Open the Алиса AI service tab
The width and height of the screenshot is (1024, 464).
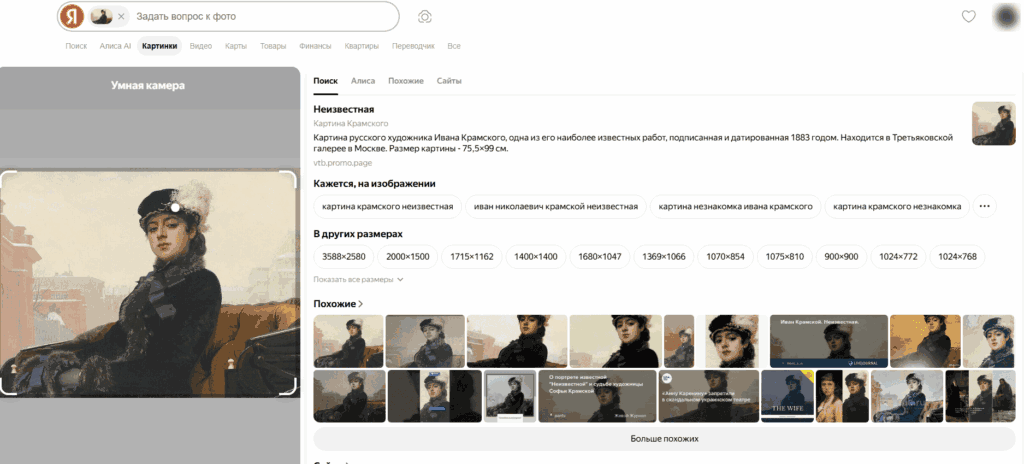(x=115, y=46)
